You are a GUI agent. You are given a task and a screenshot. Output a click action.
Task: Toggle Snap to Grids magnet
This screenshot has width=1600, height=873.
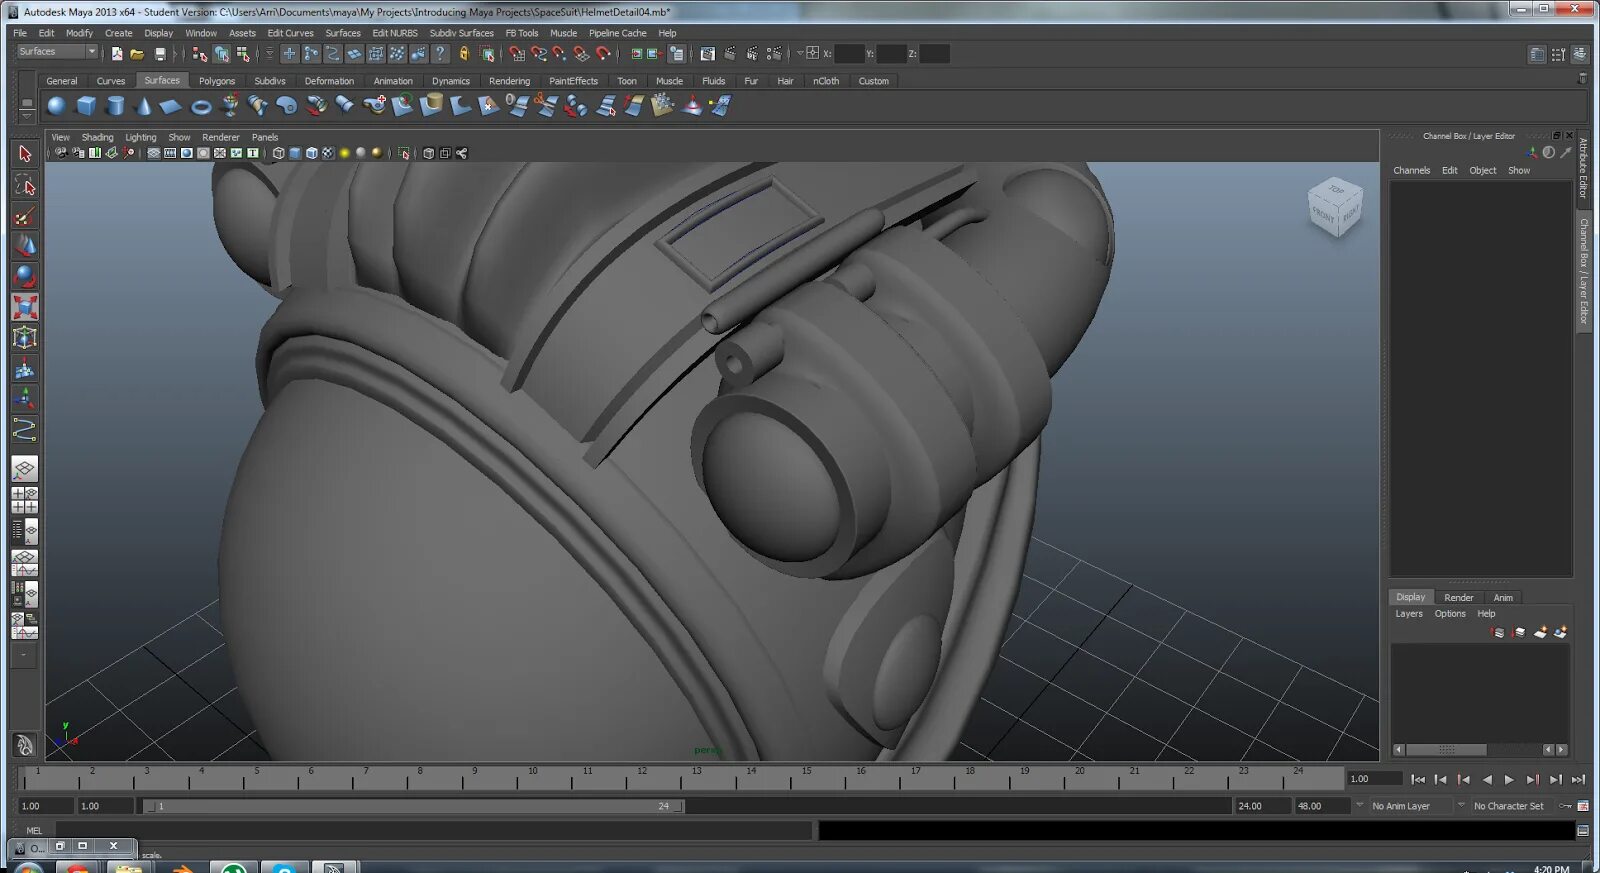517,54
